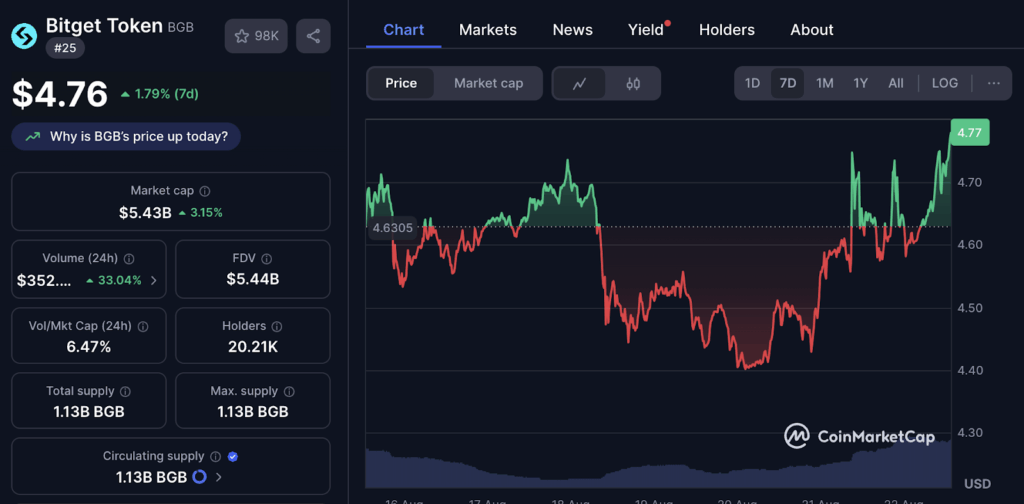Image resolution: width=1024 pixels, height=504 pixels.
Task: Expand the Circulating supply chevron
Action: pos(219,477)
